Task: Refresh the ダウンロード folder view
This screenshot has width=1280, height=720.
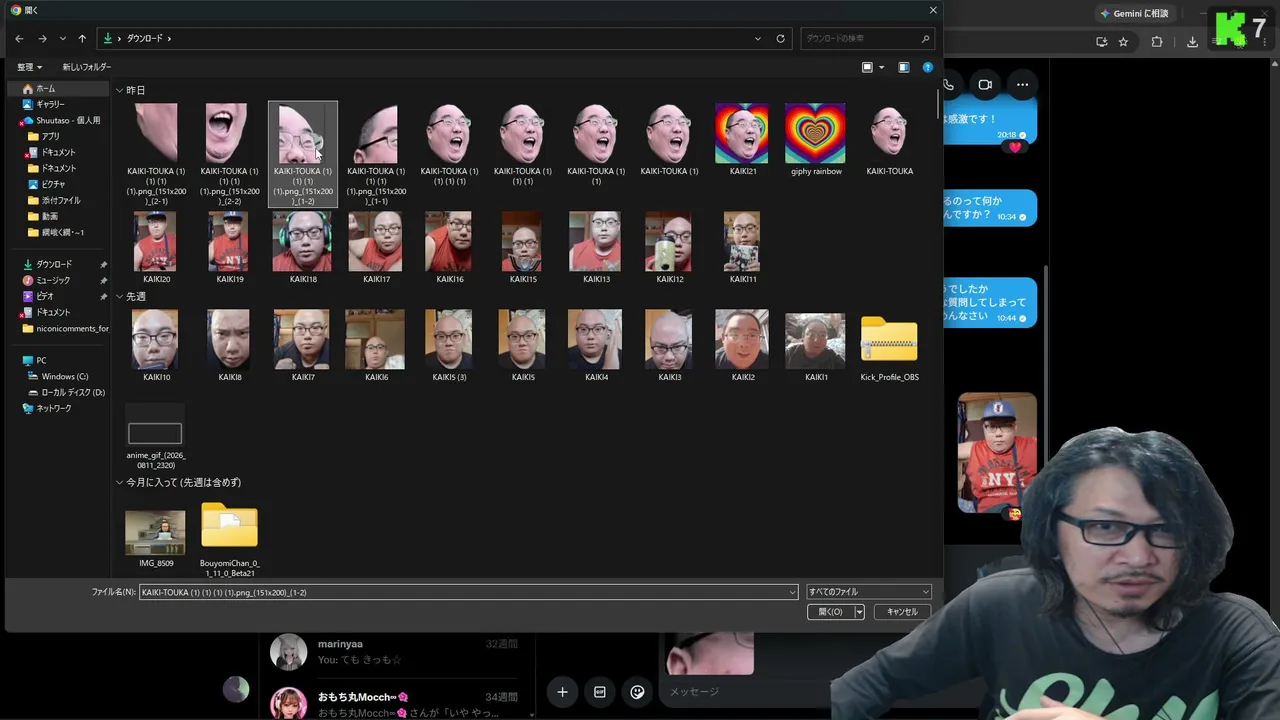Action: coord(781,38)
